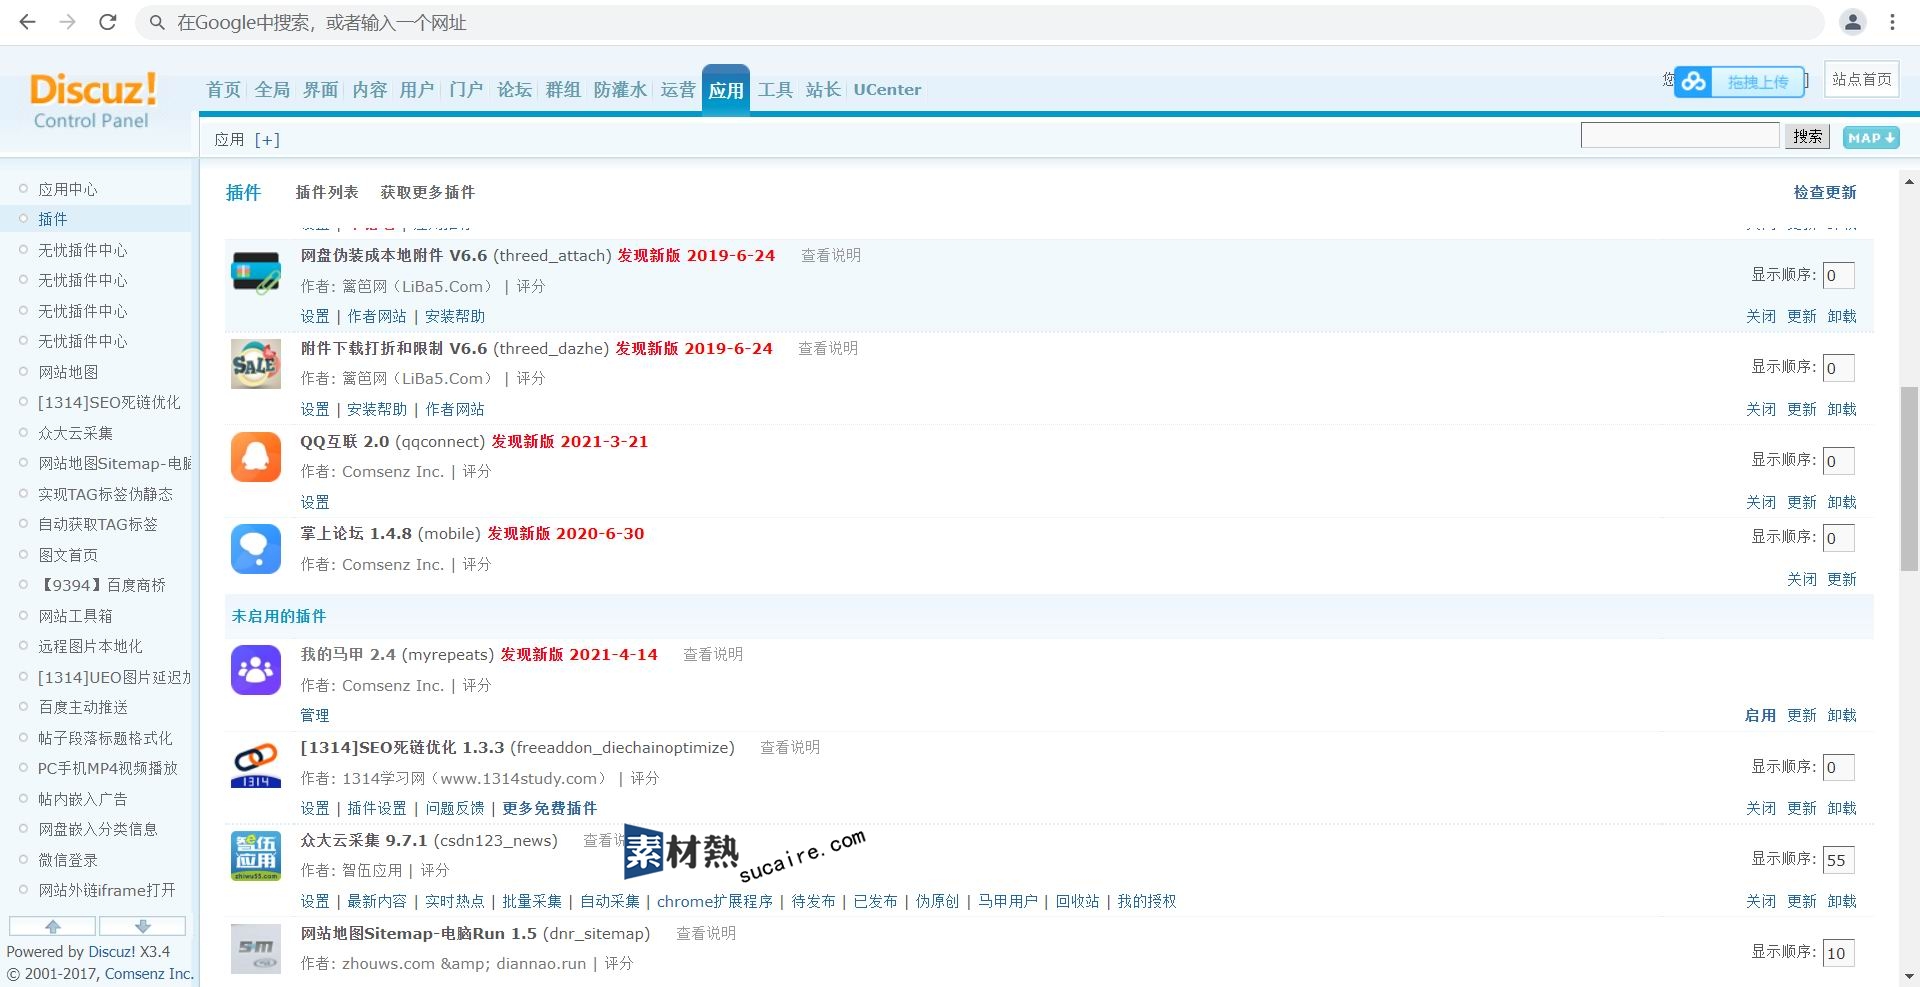Click the browser address bar

(x=980, y=22)
